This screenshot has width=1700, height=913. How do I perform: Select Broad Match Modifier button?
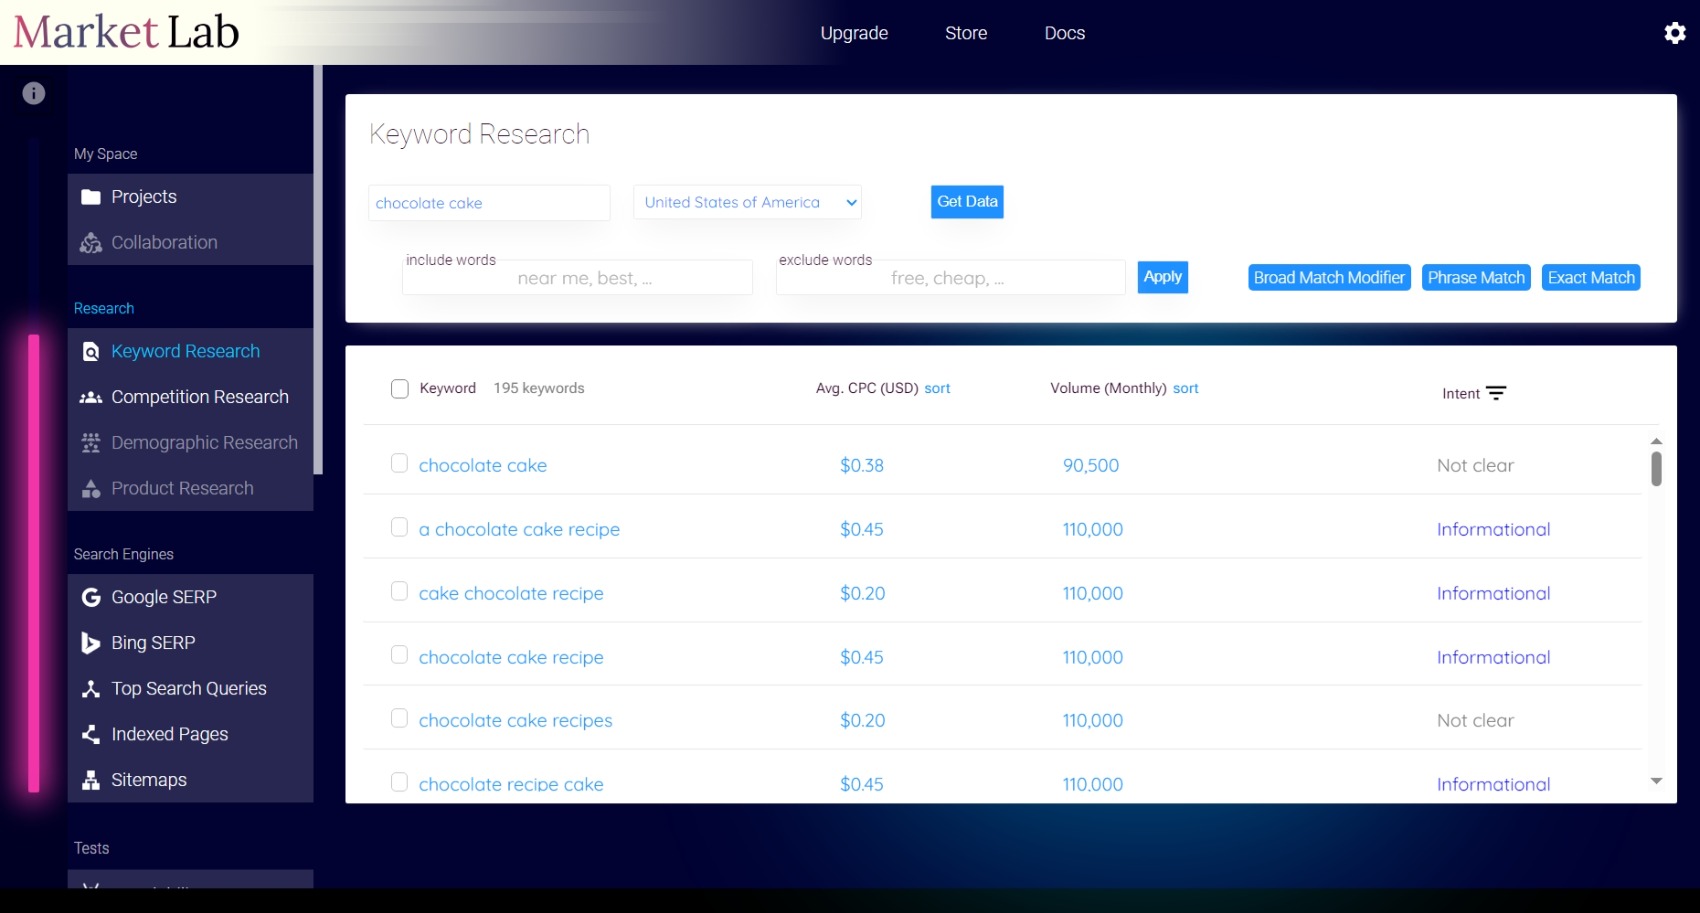[x=1330, y=278]
